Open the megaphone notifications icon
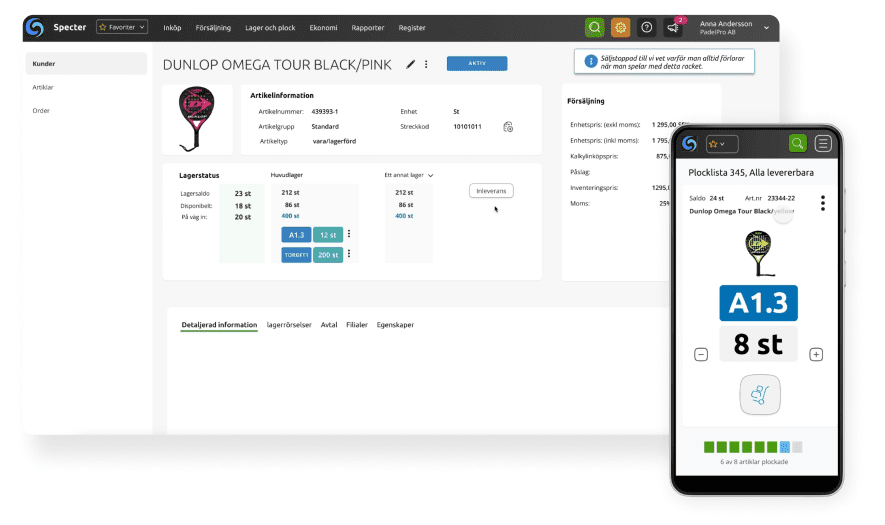The width and height of the screenshot is (885, 525). [x=672, y=27]
